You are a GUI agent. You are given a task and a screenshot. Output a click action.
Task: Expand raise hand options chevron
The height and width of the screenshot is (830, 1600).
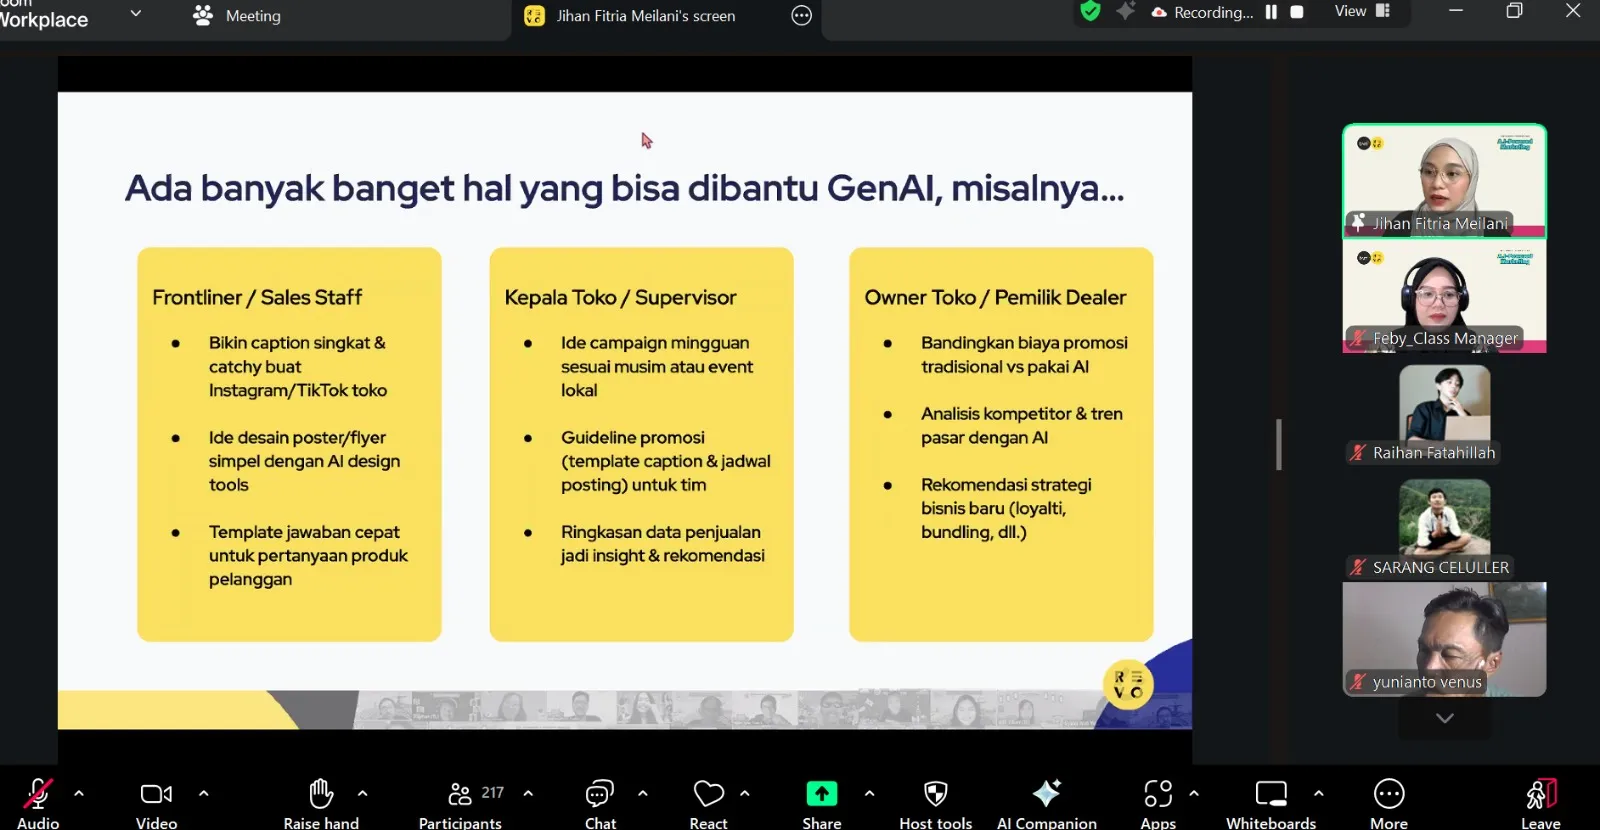[x=363, y=793]
